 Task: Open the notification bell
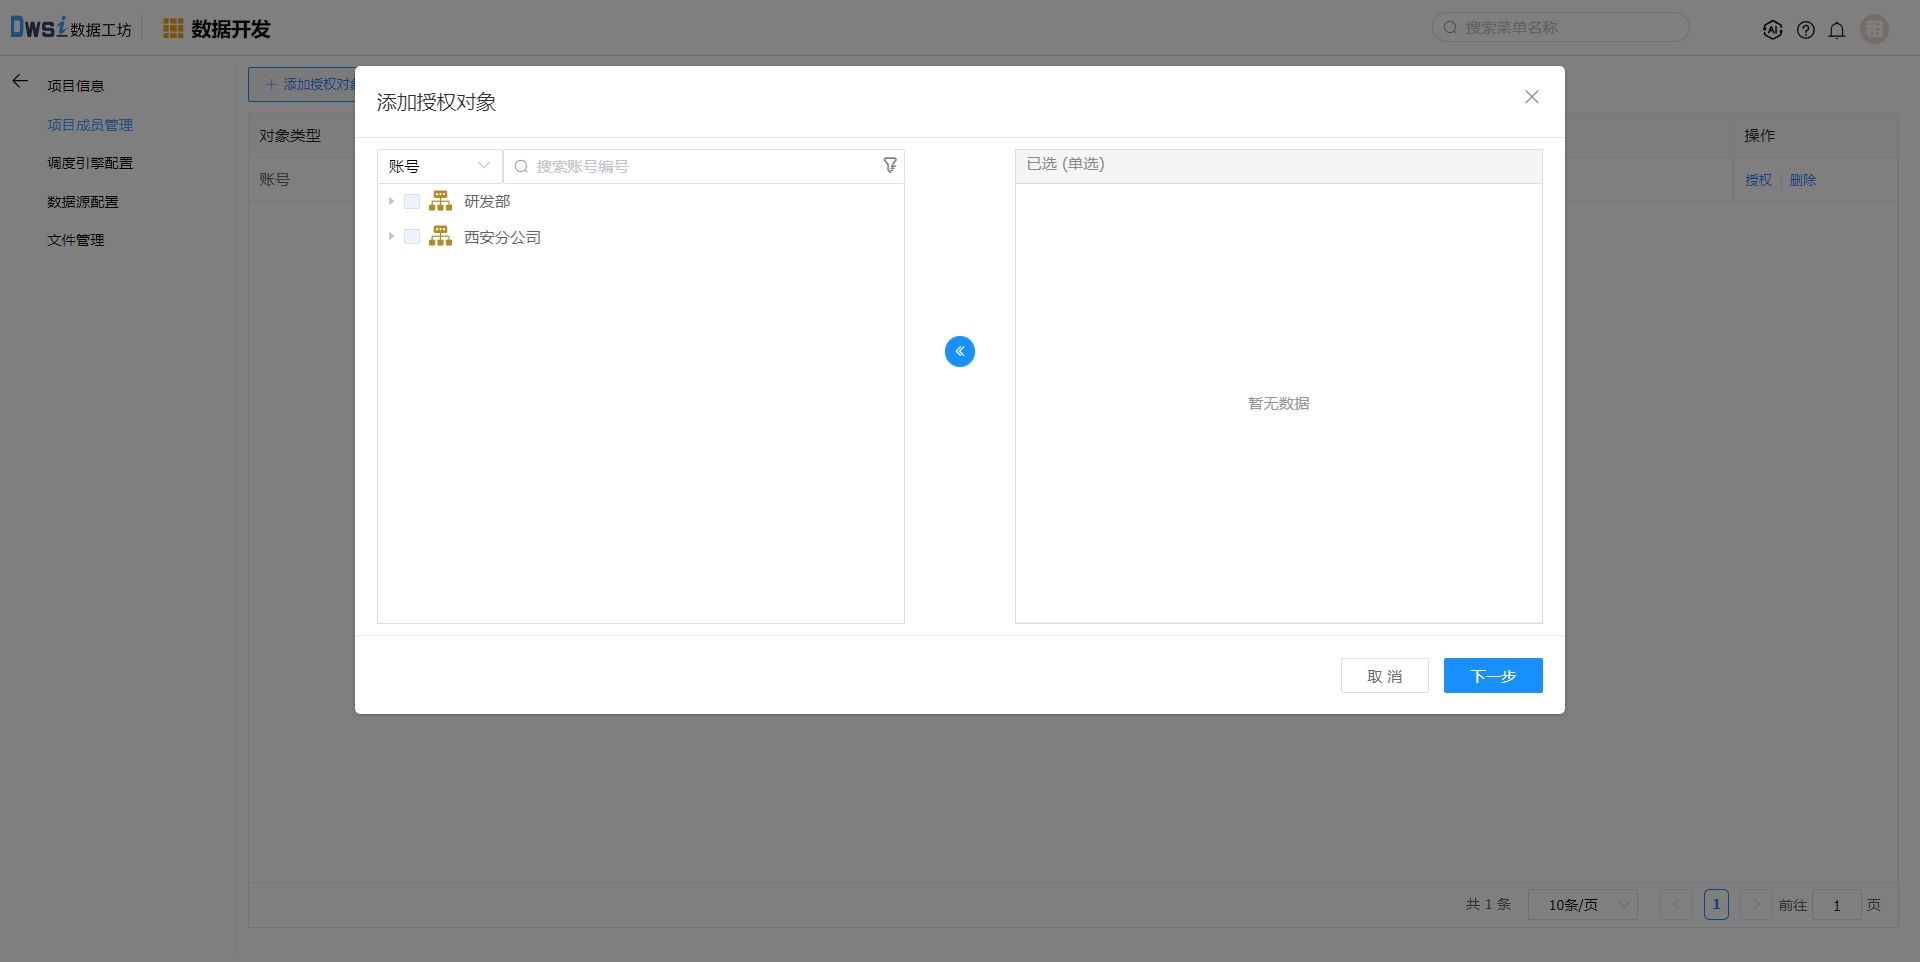(x=1837, y=30)
